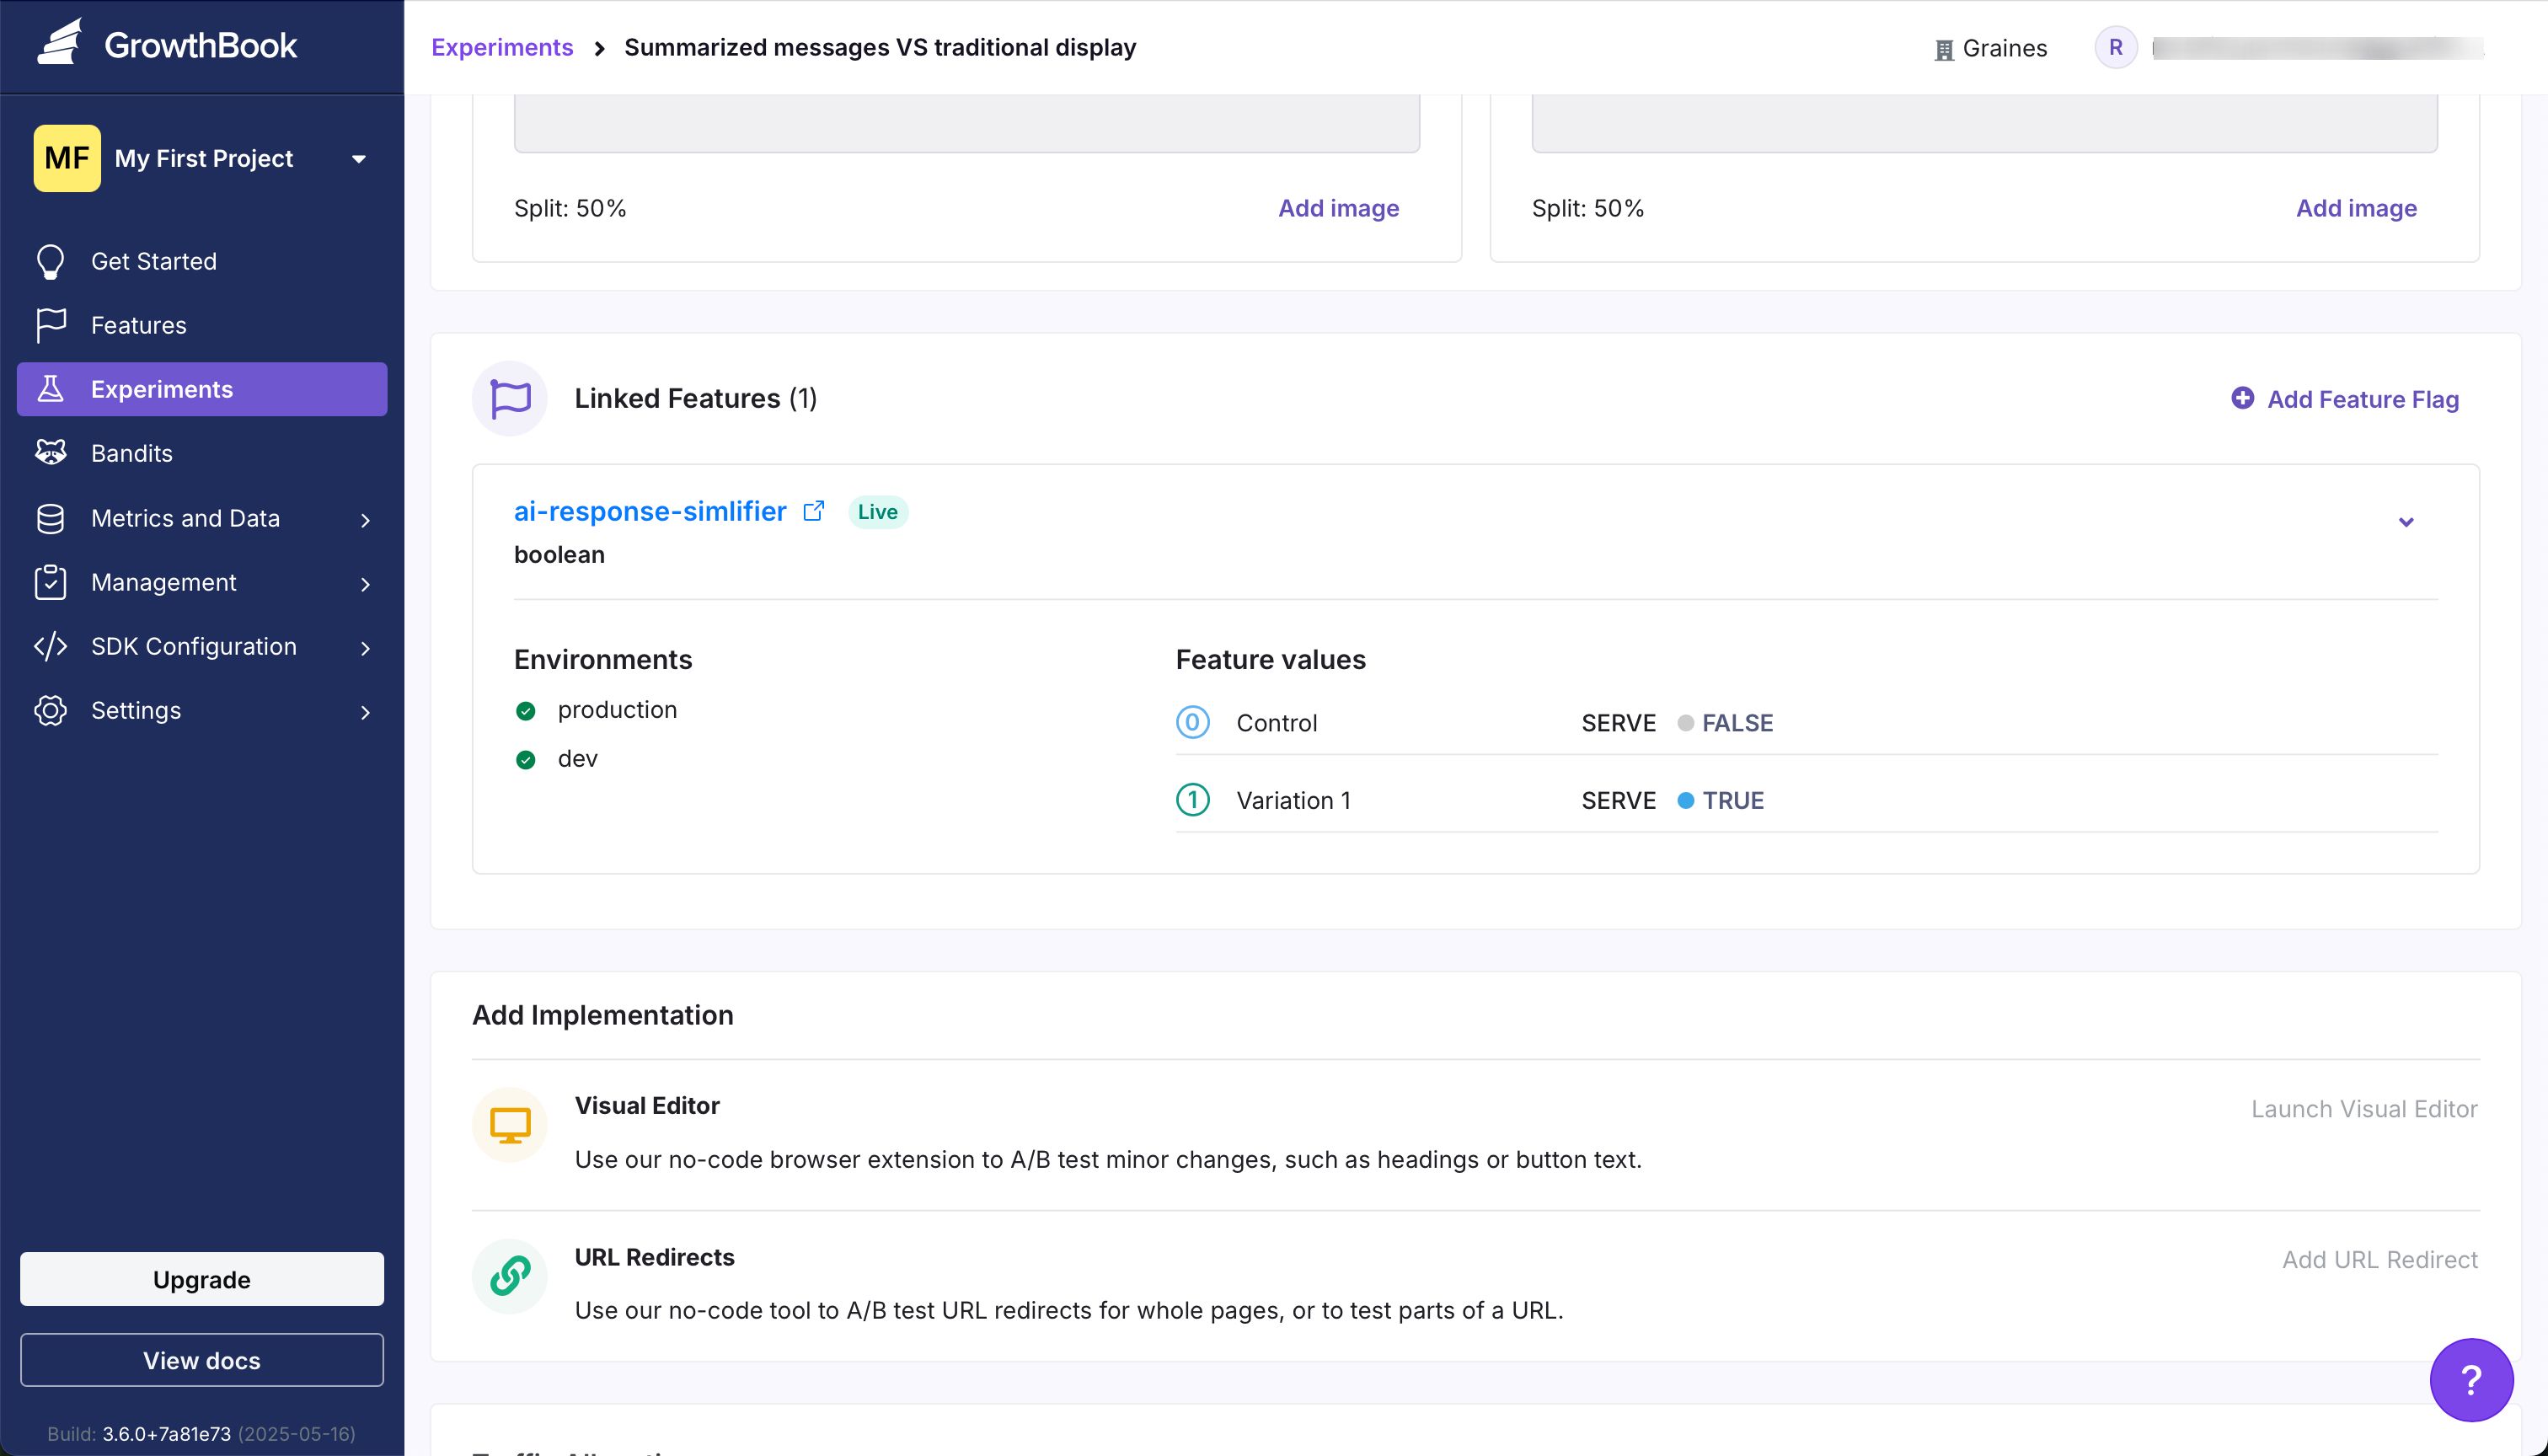Open the ai-response-simlifier feature link
Viewport: 2548px width, 1456px height.
pyautogui.click(x=650, y=511)
